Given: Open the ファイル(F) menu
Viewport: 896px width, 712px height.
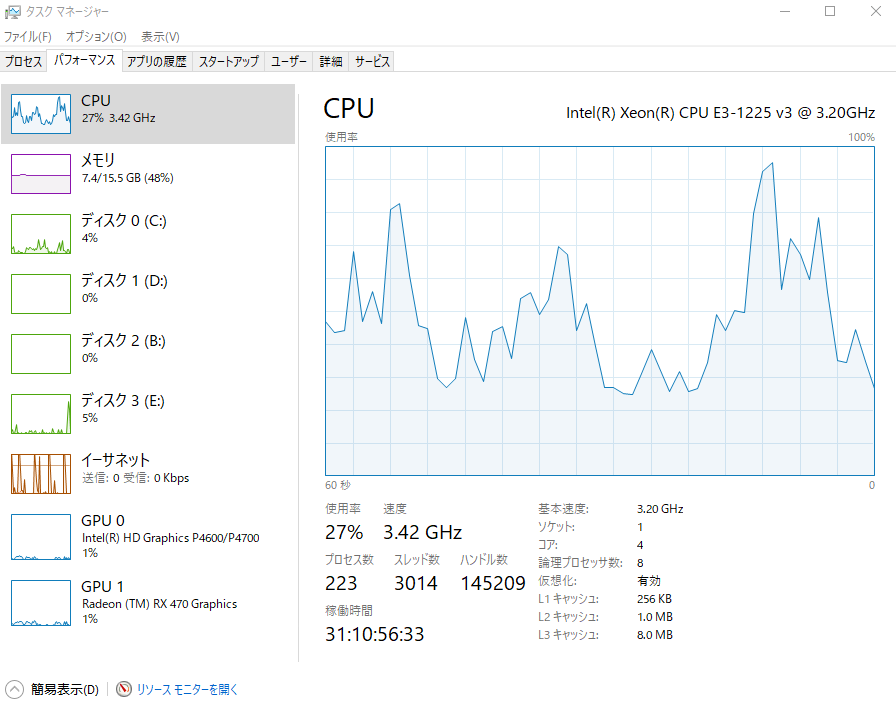Looking at the screenshot, I should (x=27, y=37).
